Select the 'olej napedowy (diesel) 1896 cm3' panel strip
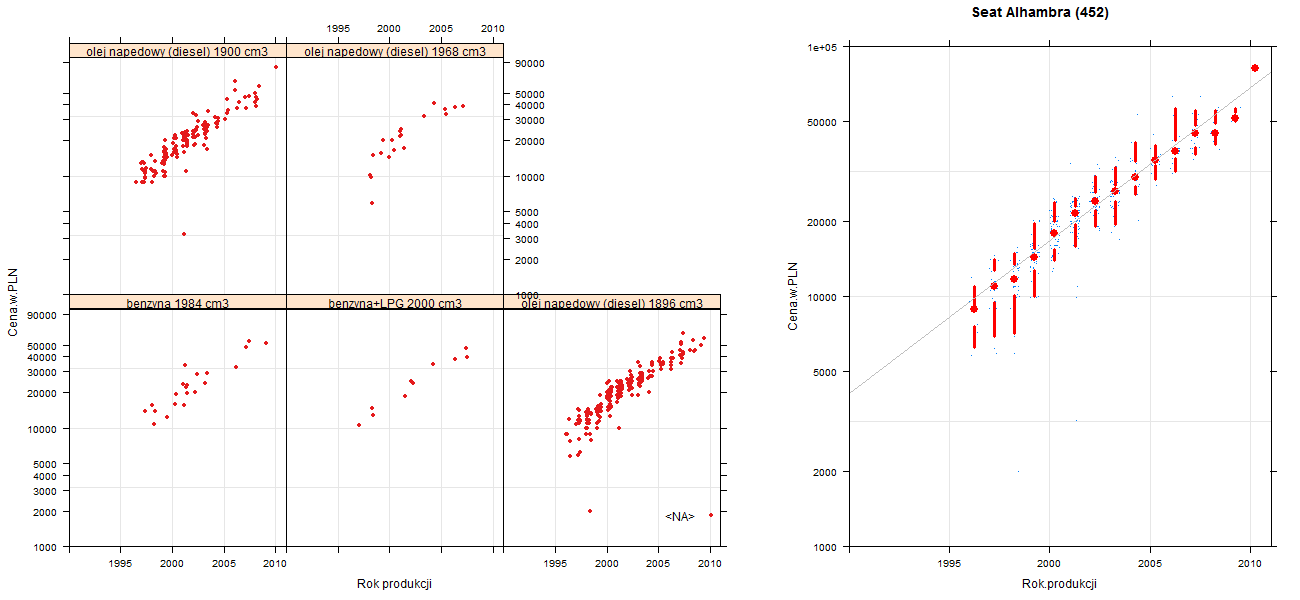The image size is (1300, 600). [612, 302]
